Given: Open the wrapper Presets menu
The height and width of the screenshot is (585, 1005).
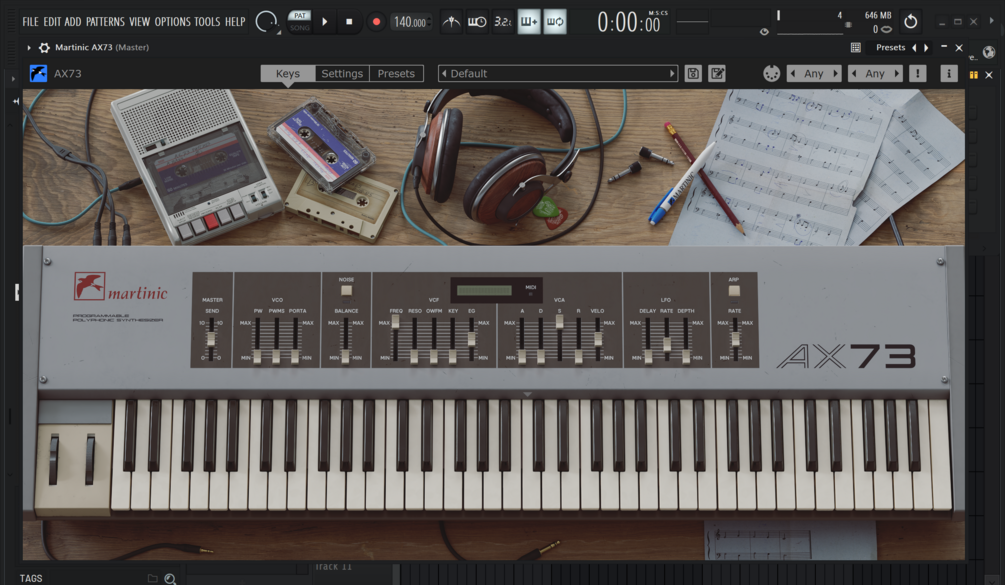Looking at the screenshot, I should (890, 47).
